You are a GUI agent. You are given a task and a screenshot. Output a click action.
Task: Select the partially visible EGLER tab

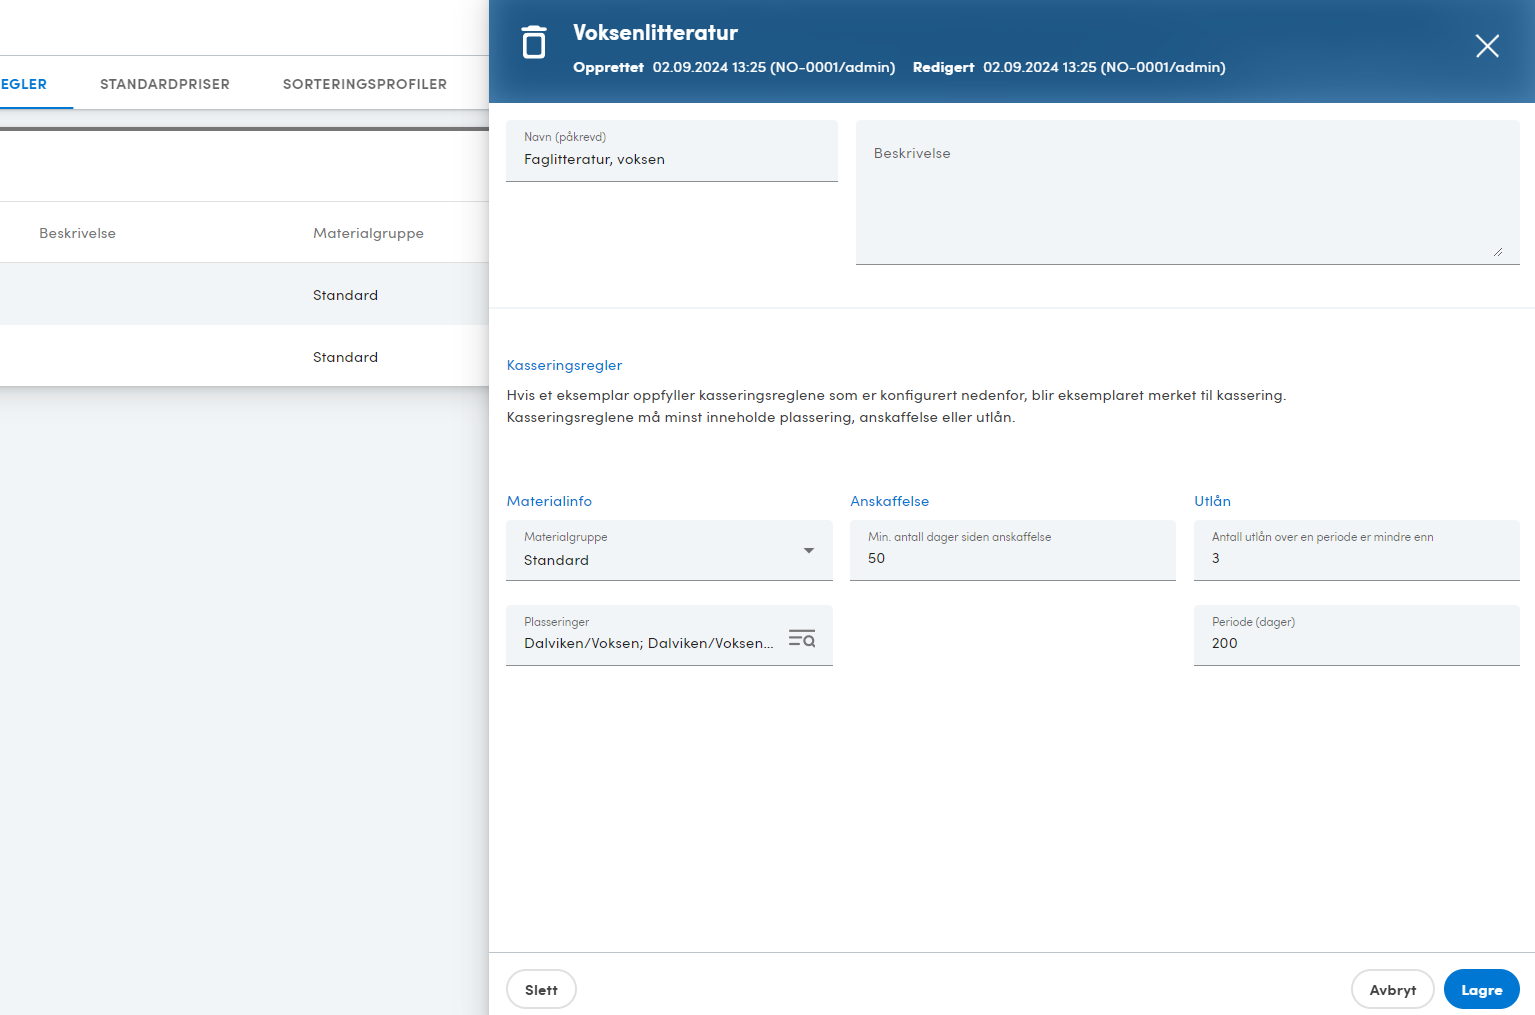[x=24, y=84]
